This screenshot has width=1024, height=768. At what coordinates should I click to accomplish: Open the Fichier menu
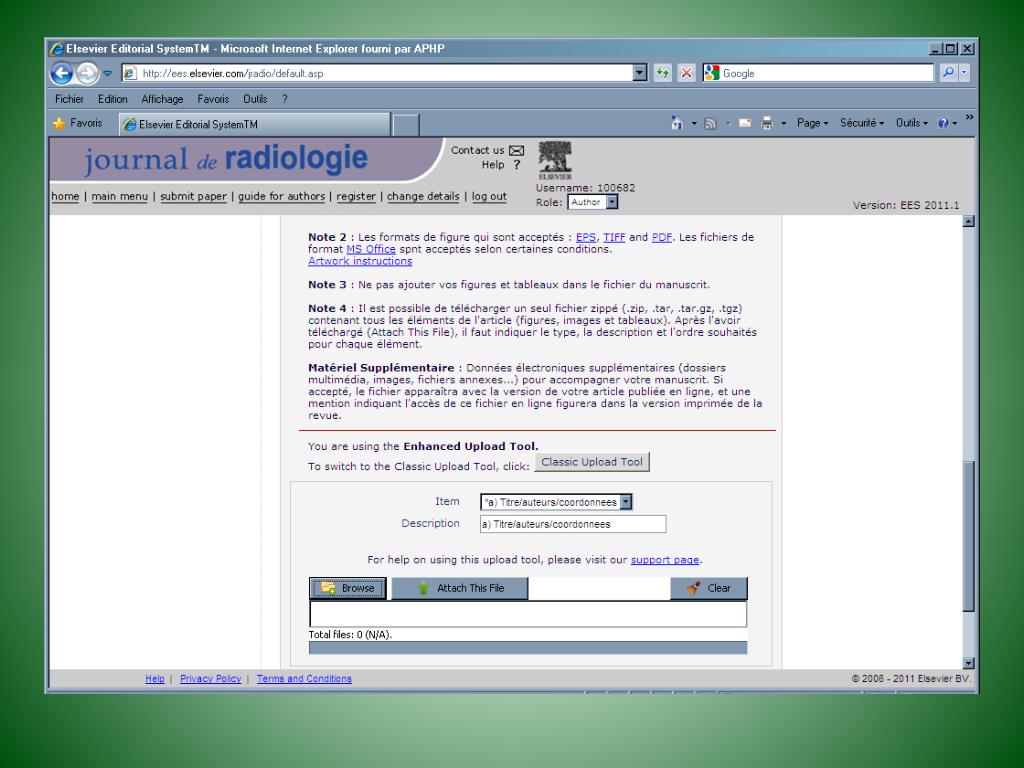(x=69, y=99)
